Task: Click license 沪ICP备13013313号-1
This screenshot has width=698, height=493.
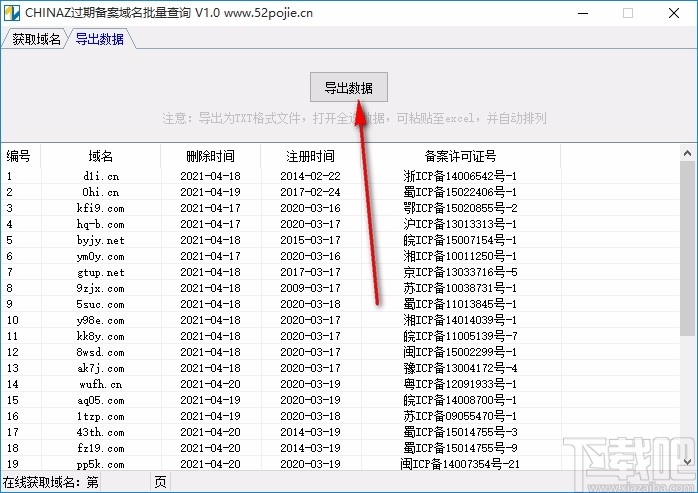Action: (x=460, y=224)
